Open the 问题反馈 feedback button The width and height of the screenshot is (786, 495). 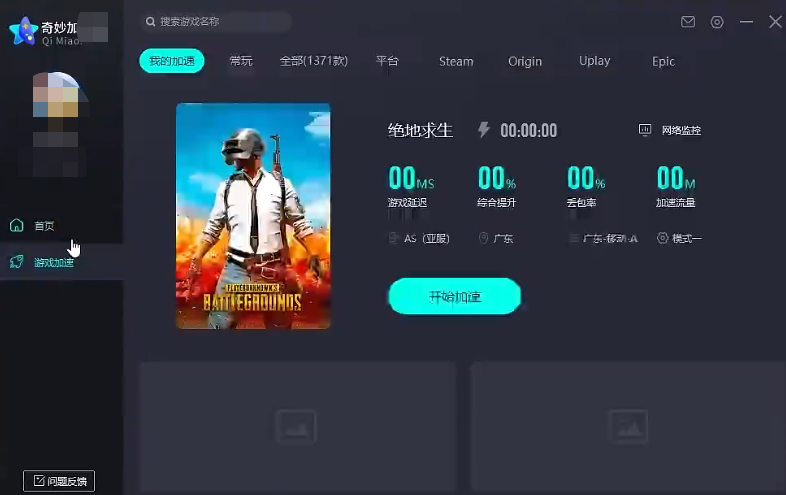(x=59, y=481)
